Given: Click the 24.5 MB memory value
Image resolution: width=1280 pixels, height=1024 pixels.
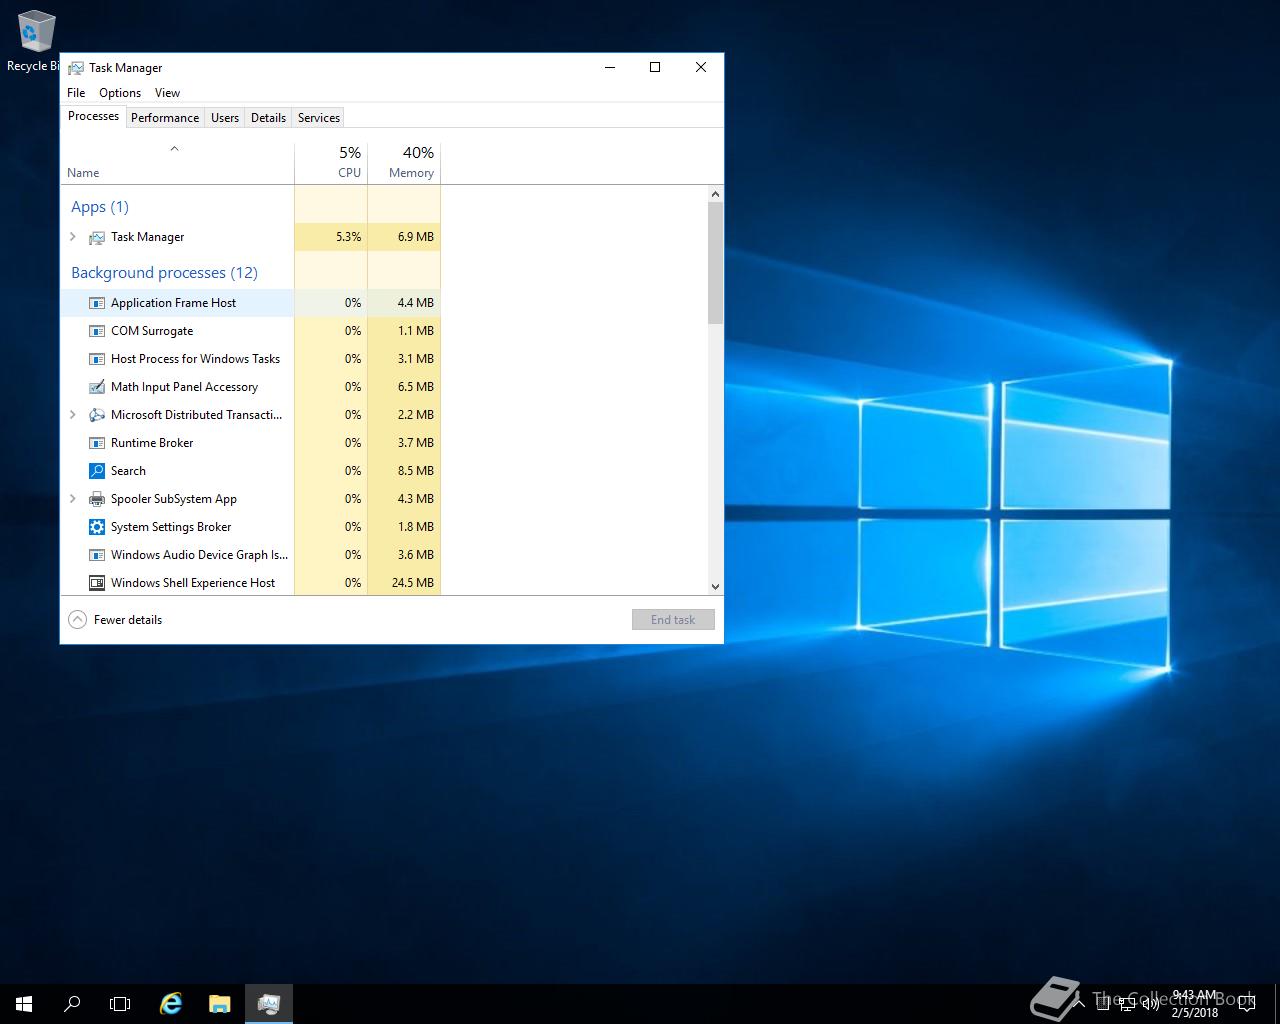Looking at the screenshot, I should pyautogui.click(x=412, y=583).
